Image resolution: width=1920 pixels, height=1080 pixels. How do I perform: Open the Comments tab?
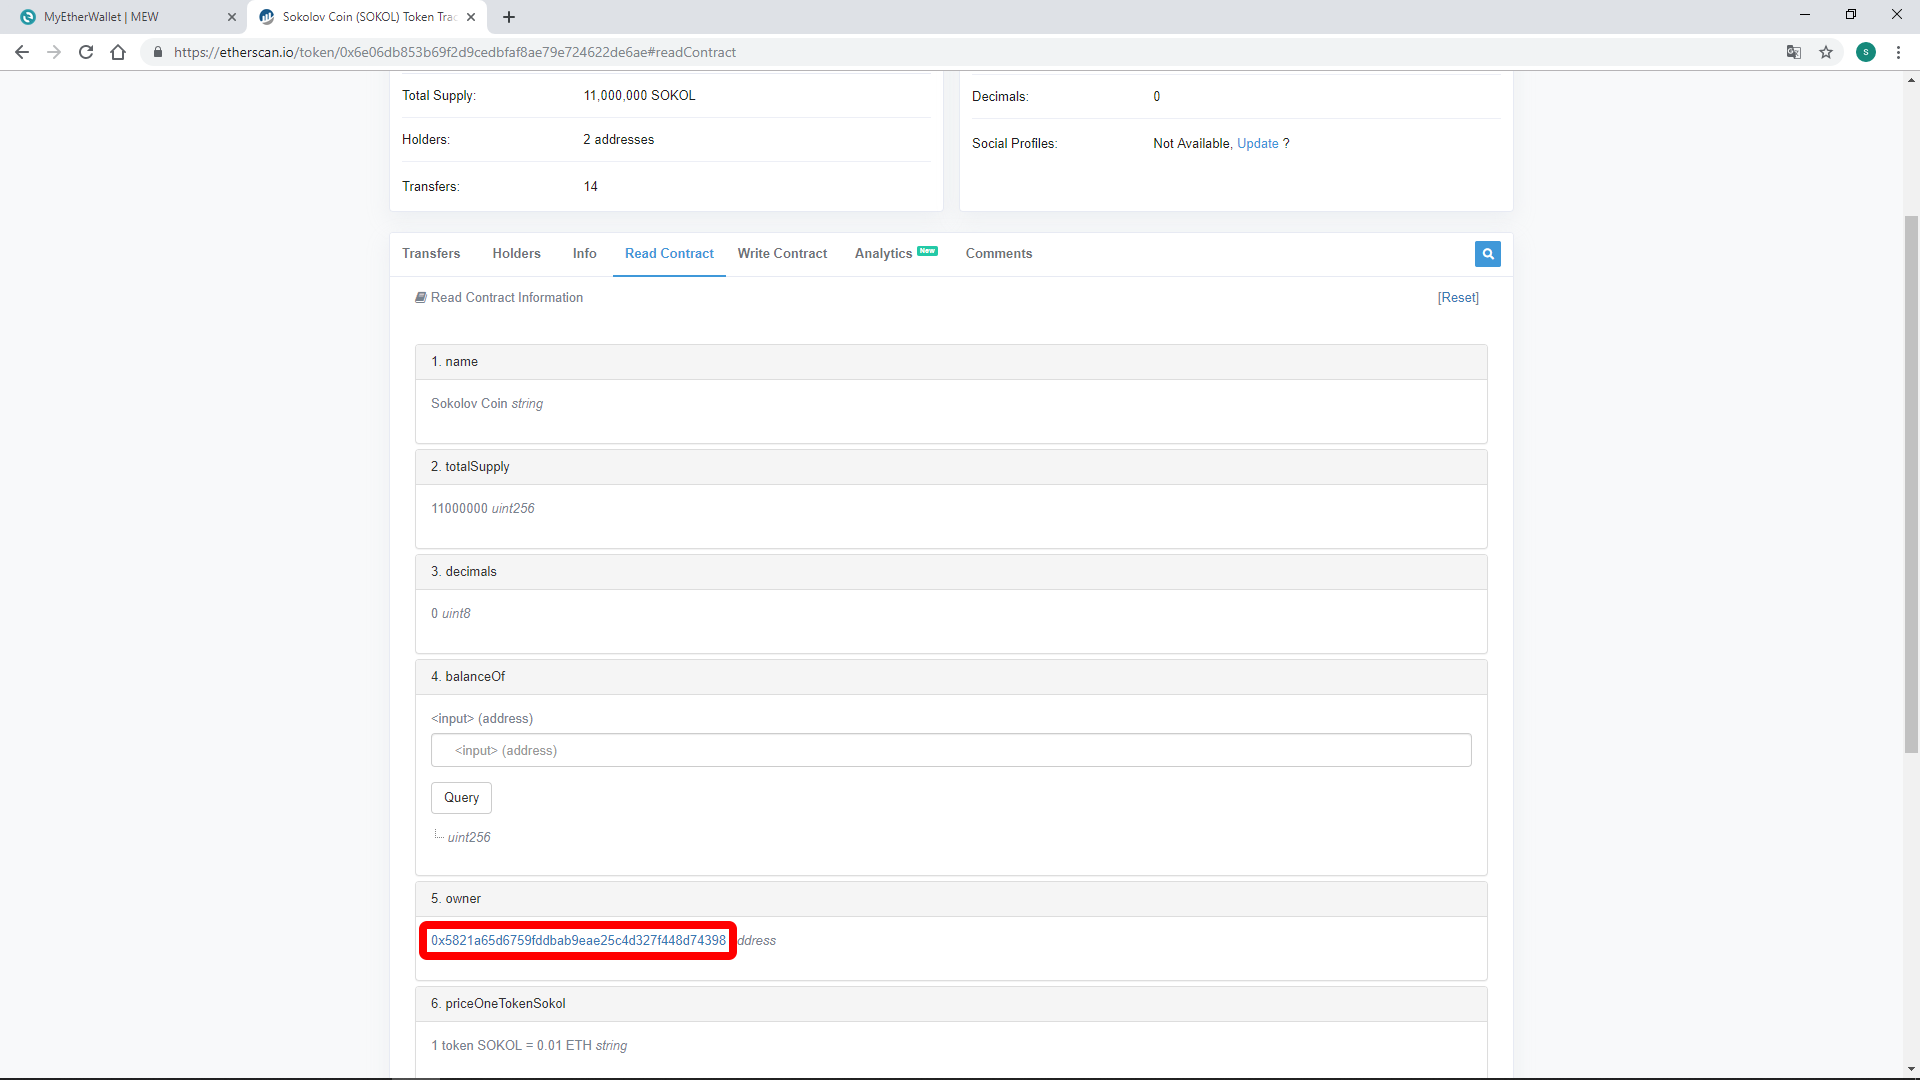998,254
